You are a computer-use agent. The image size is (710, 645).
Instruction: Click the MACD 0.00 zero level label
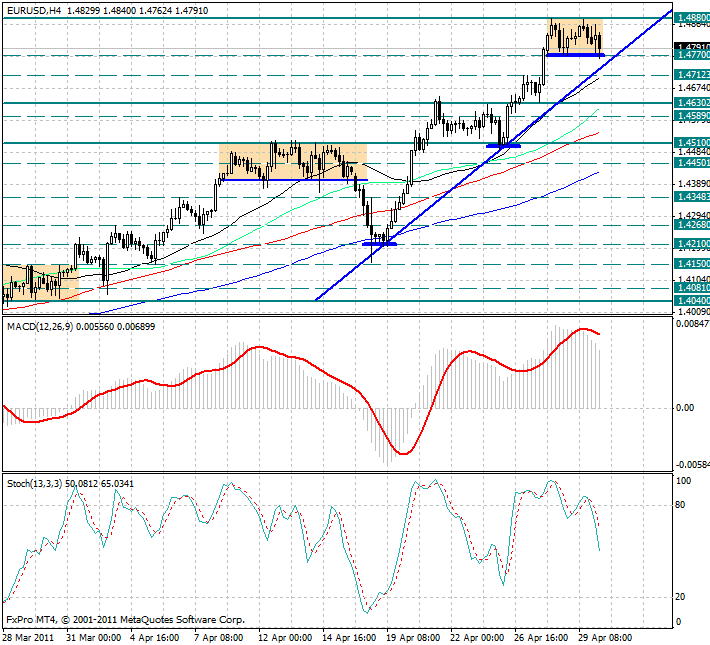[x=685, y=408]
